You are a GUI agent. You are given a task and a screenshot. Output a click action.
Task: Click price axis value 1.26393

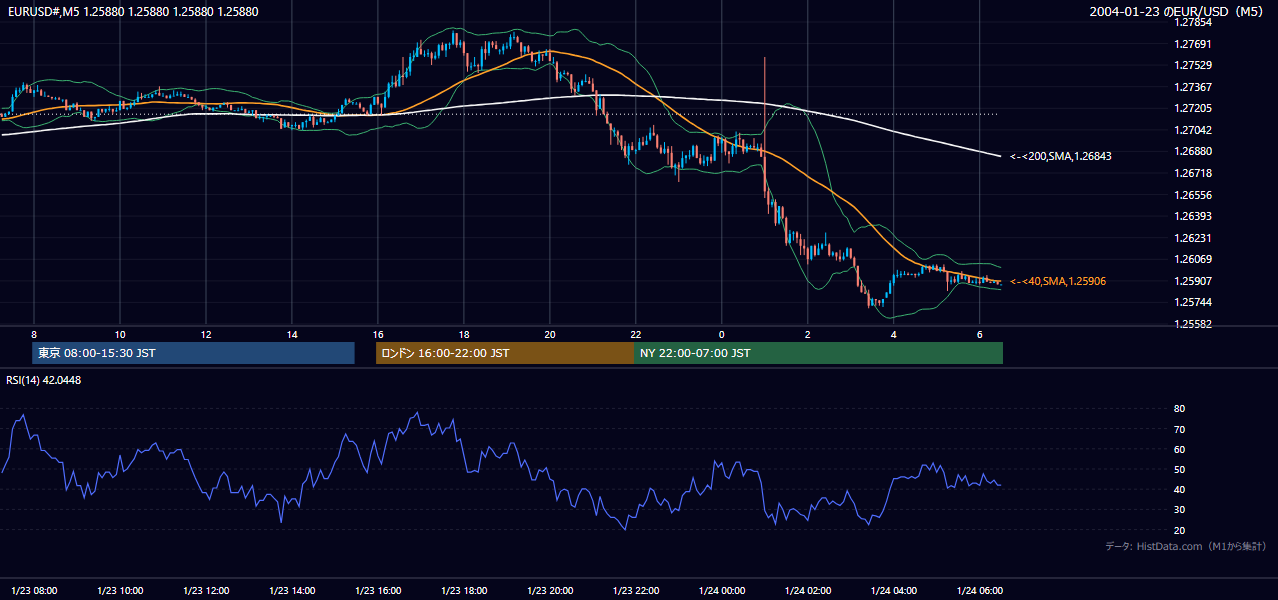tap(1192, 216)
